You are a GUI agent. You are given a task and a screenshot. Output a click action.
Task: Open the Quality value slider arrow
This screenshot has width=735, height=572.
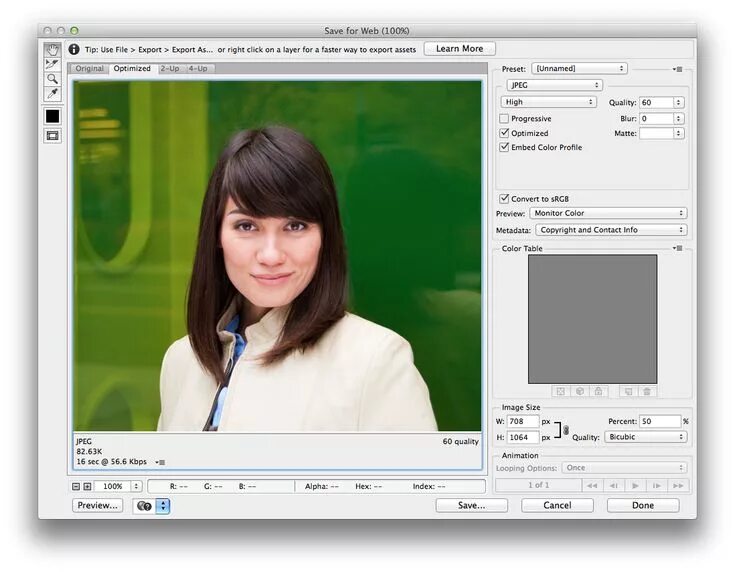(x=678, y=102)
